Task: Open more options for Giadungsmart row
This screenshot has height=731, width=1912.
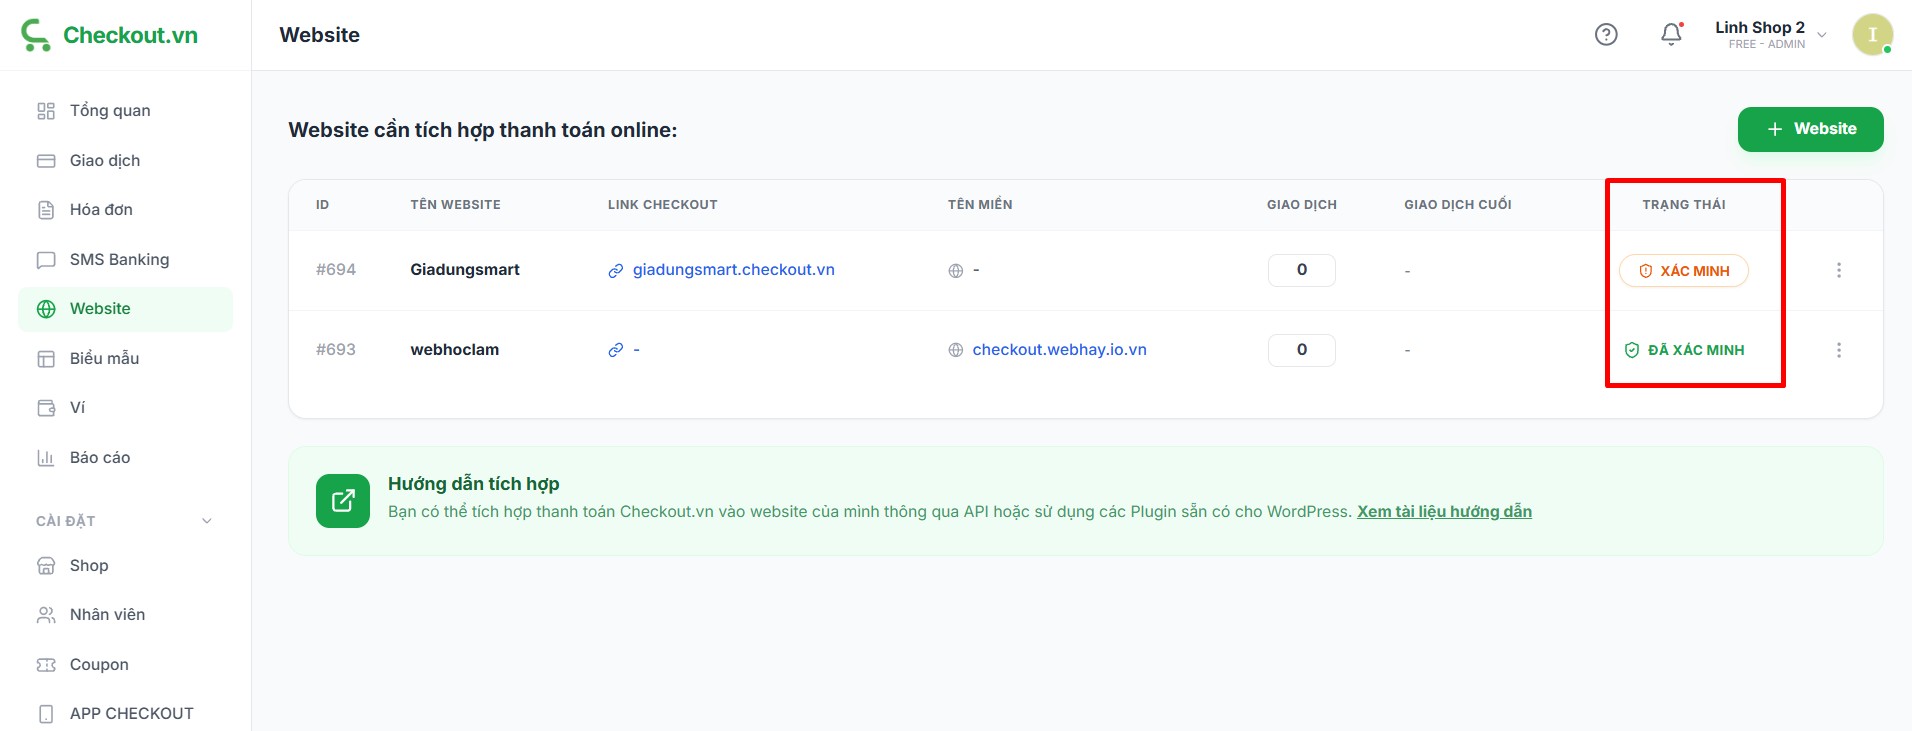Action: coord(1838,270)
